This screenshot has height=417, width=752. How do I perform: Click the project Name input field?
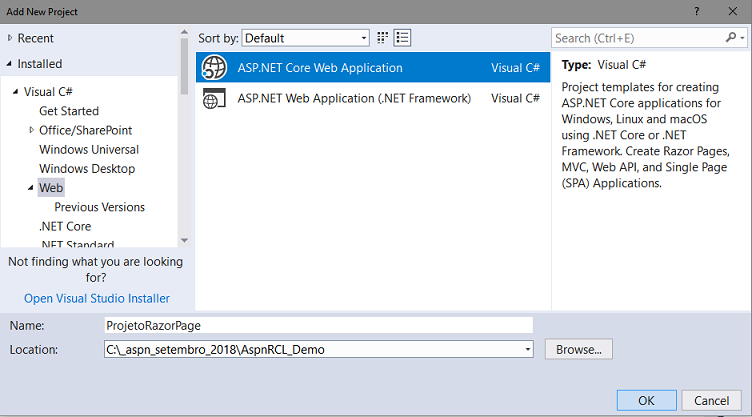318,325
